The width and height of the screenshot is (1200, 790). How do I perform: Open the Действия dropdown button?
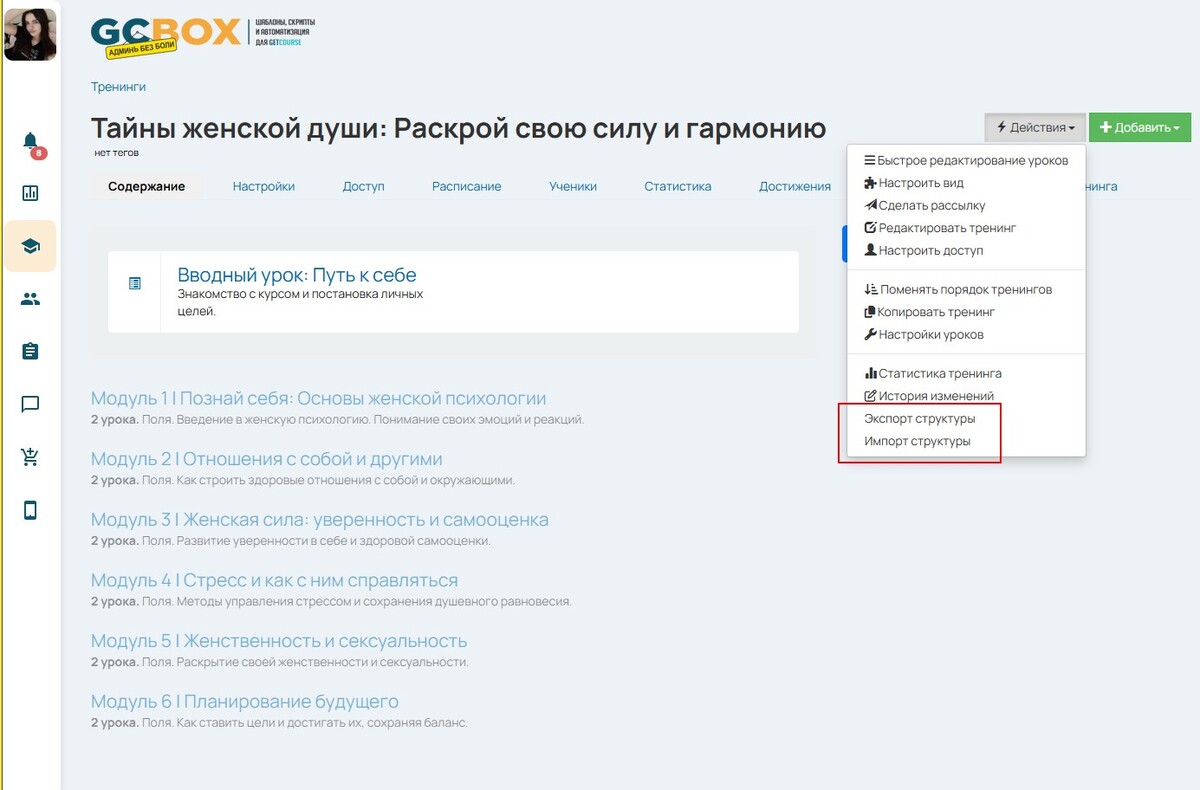click(1035, 128)
